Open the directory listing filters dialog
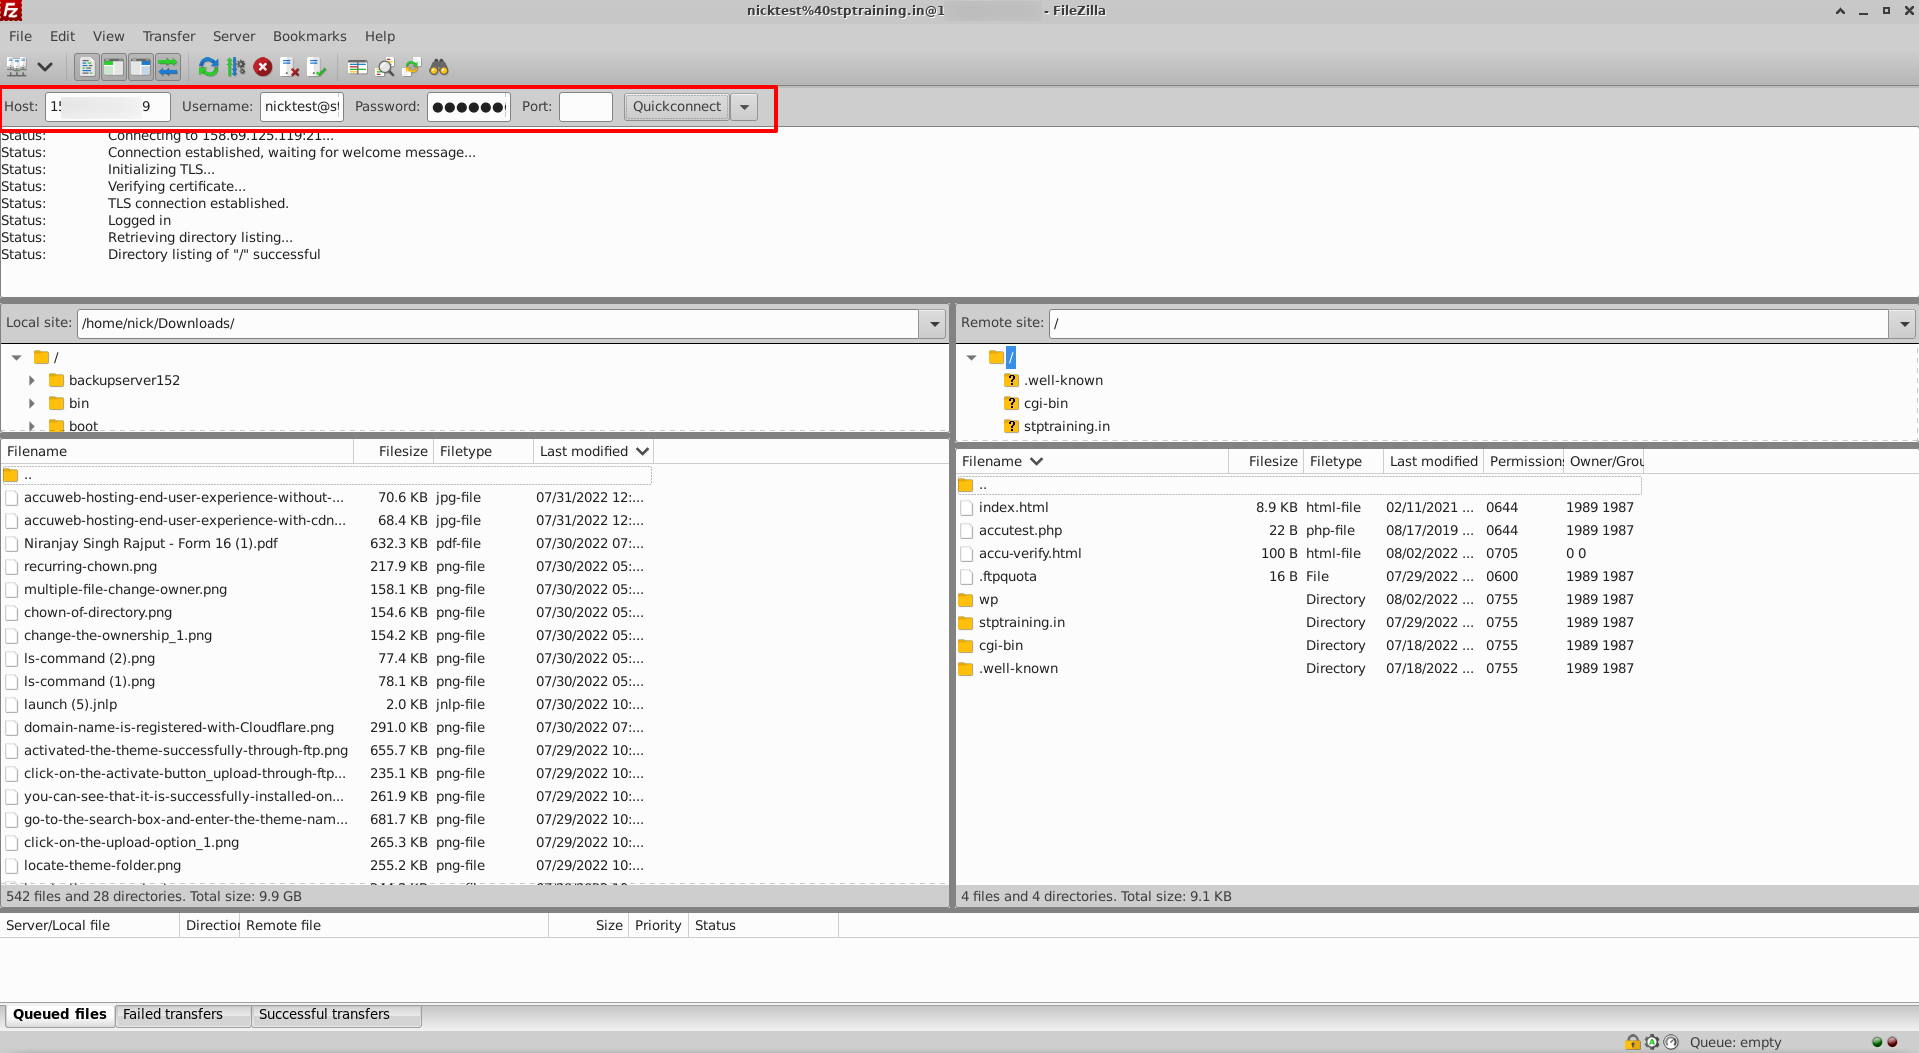The height and width of the screenshot is (1053, 1919). point(357,67)
